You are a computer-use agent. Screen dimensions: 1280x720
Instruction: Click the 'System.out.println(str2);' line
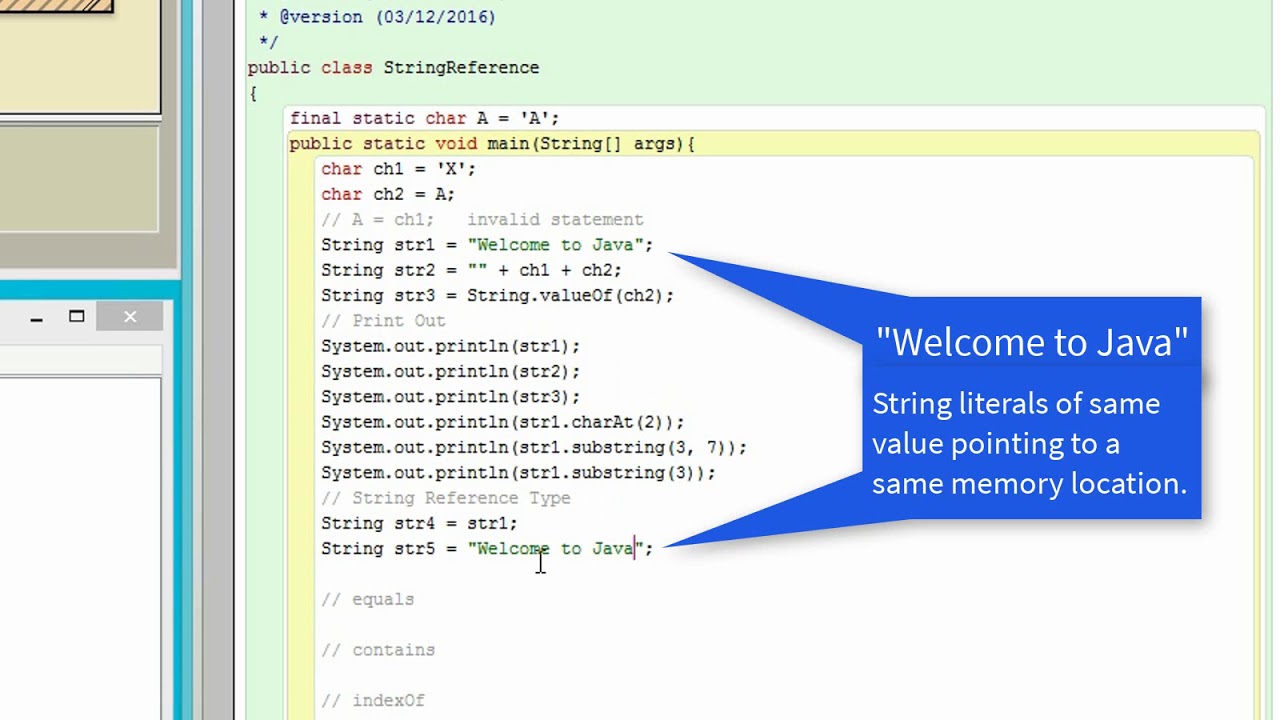click(x=450, y=372)
